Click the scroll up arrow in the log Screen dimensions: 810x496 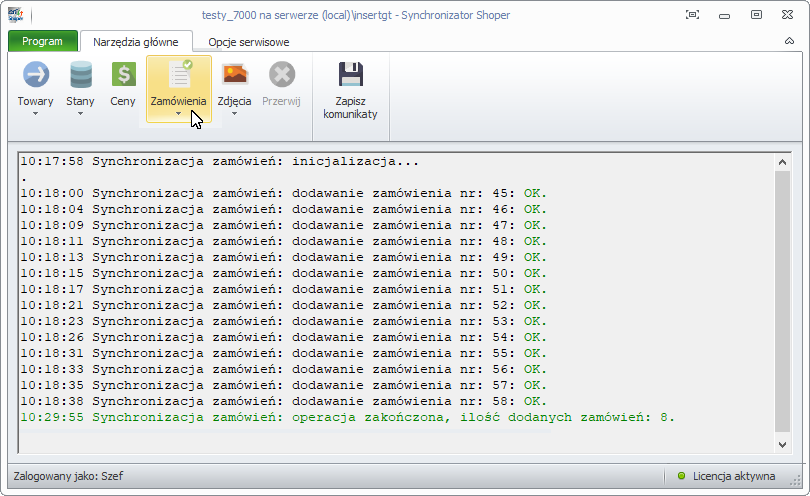[x=782, y=163]
